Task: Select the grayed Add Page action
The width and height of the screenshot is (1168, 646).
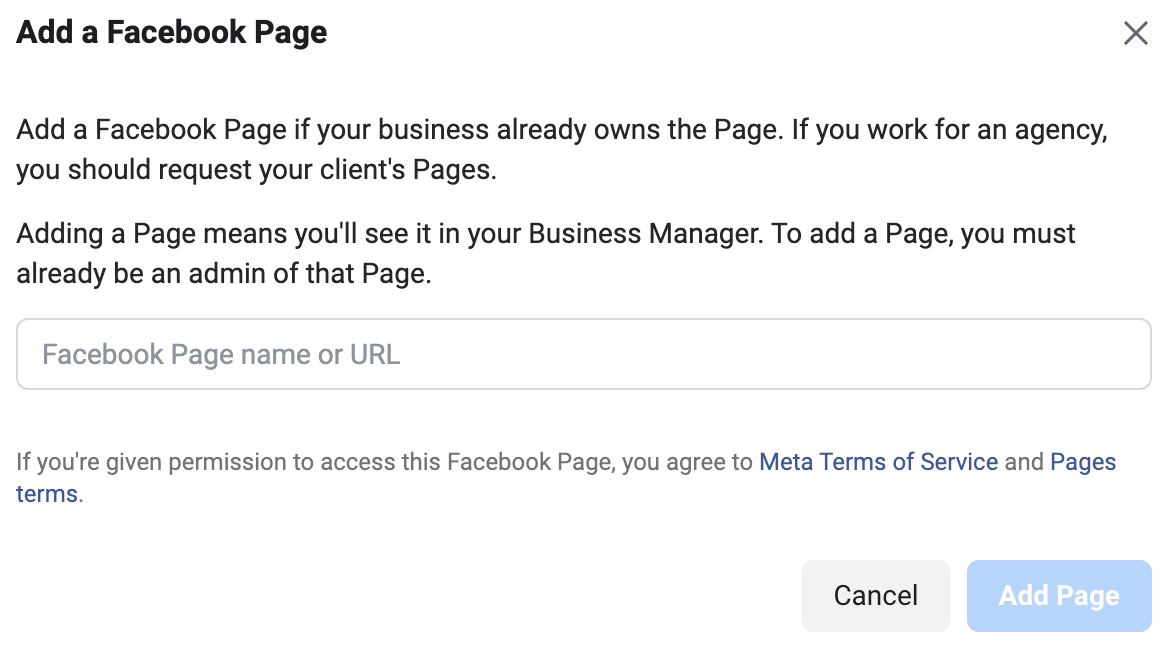Action: tap(1059, 595)
